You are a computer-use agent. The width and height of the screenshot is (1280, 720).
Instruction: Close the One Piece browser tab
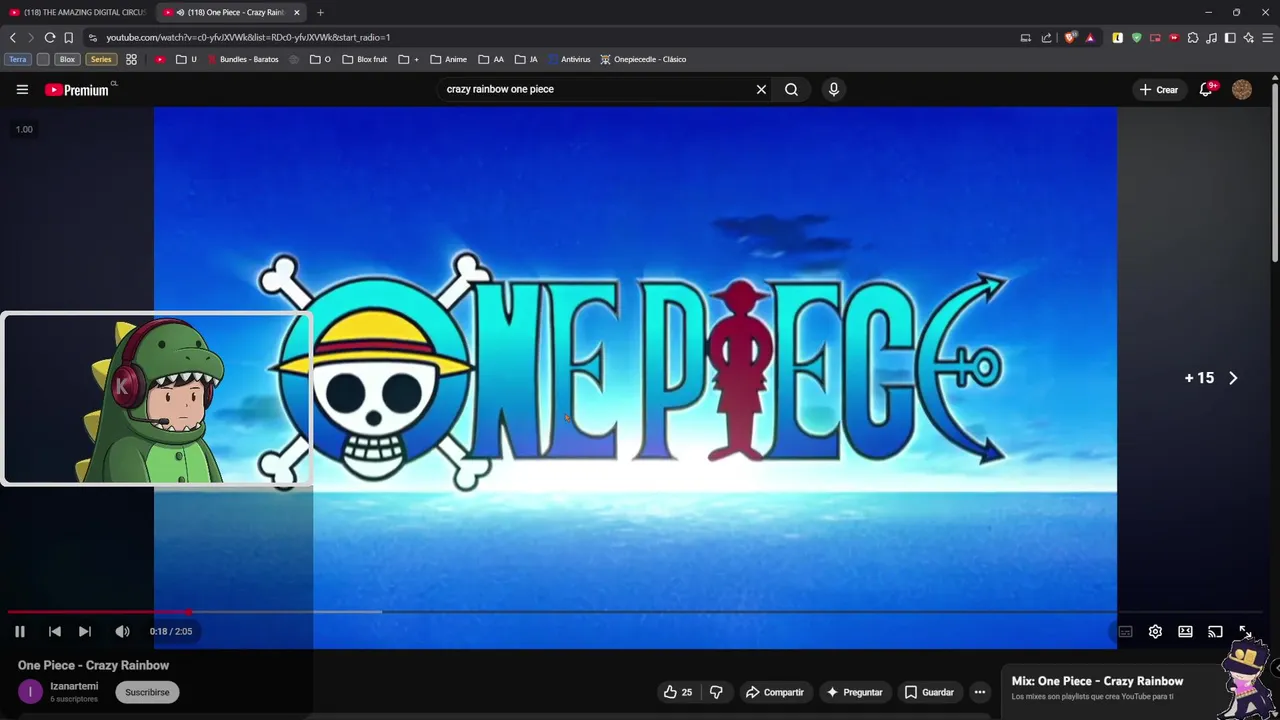pos(297,12)
